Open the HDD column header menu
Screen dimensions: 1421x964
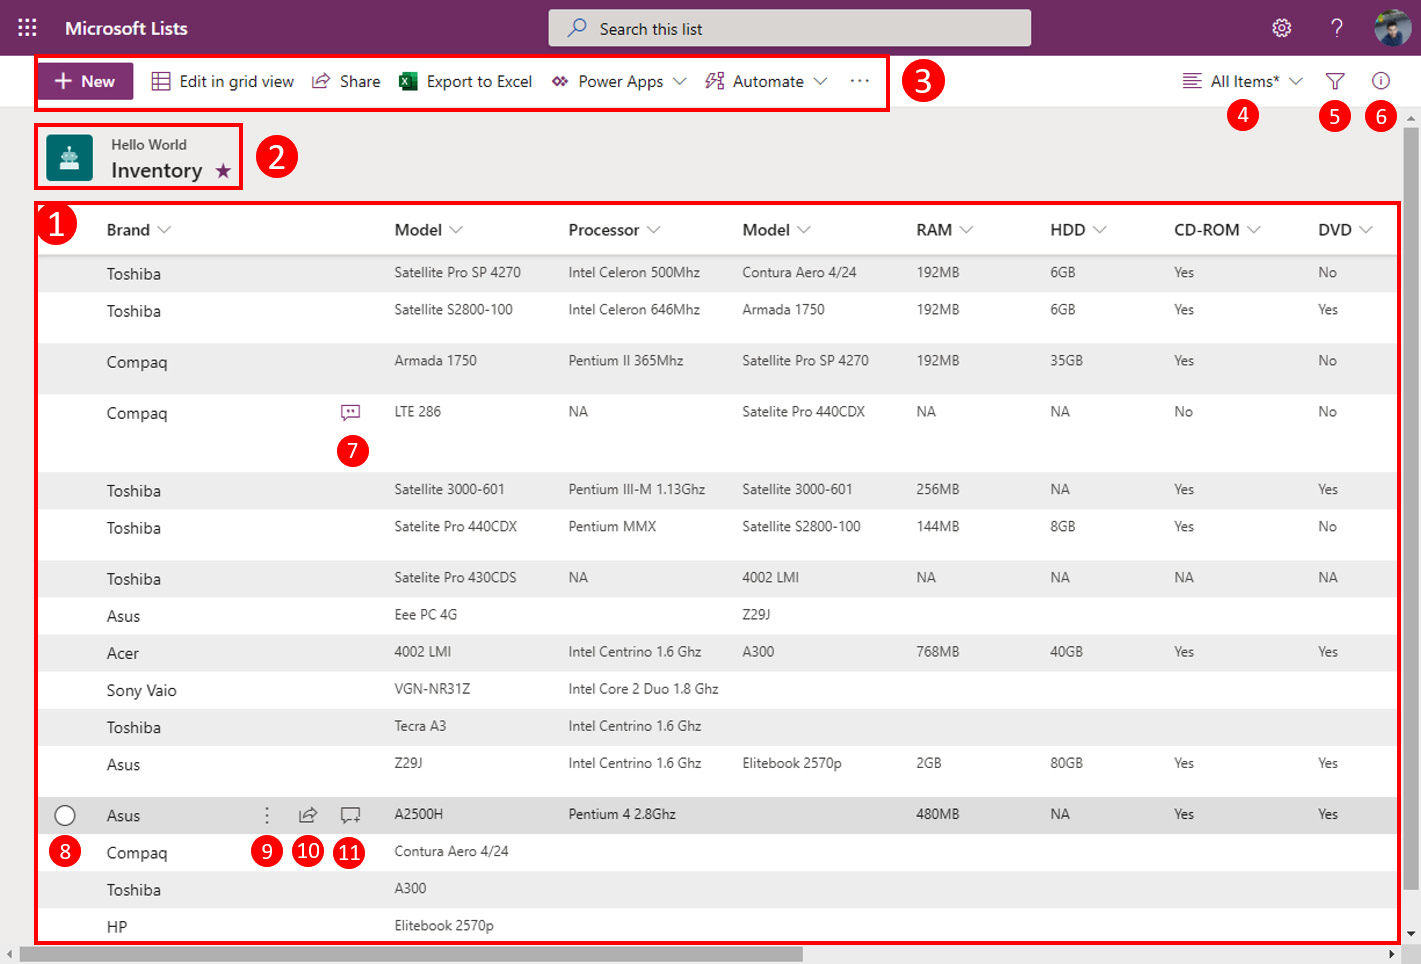click(1078, 230)
